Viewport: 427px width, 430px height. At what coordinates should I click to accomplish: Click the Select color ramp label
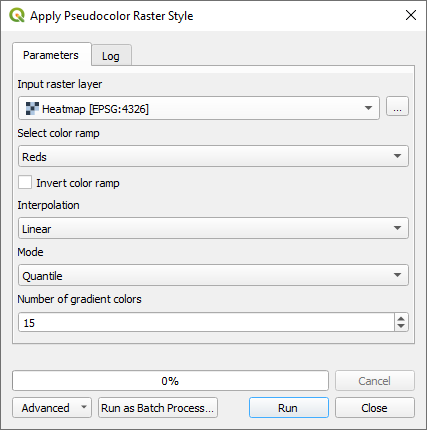(58, 133)
